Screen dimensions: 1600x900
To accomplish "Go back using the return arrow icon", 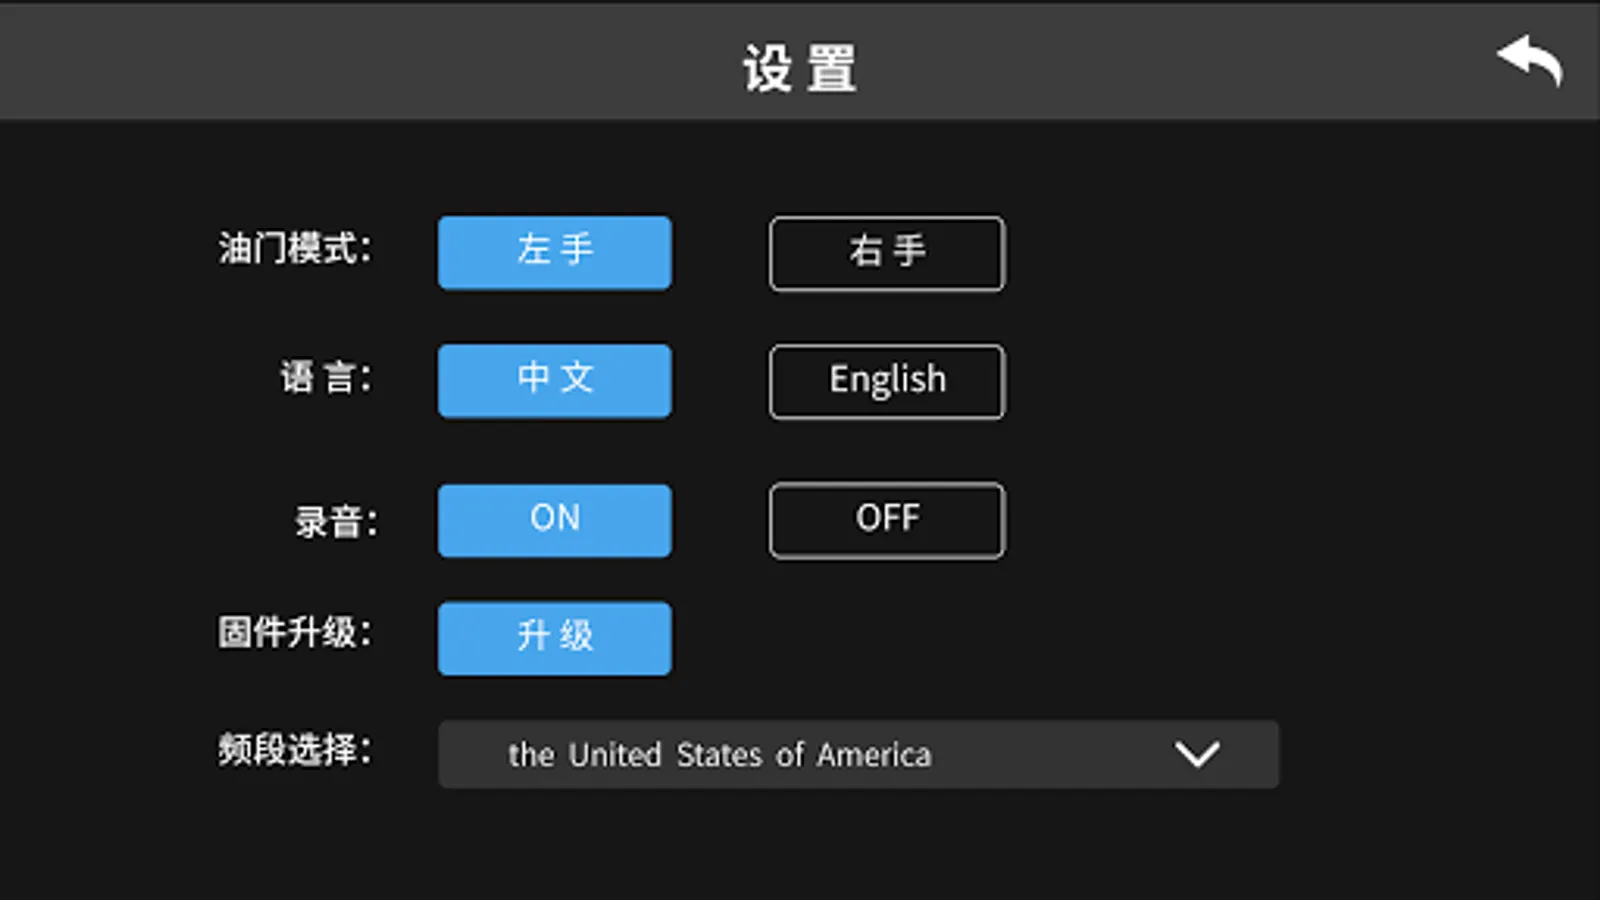I will 1530,62.
